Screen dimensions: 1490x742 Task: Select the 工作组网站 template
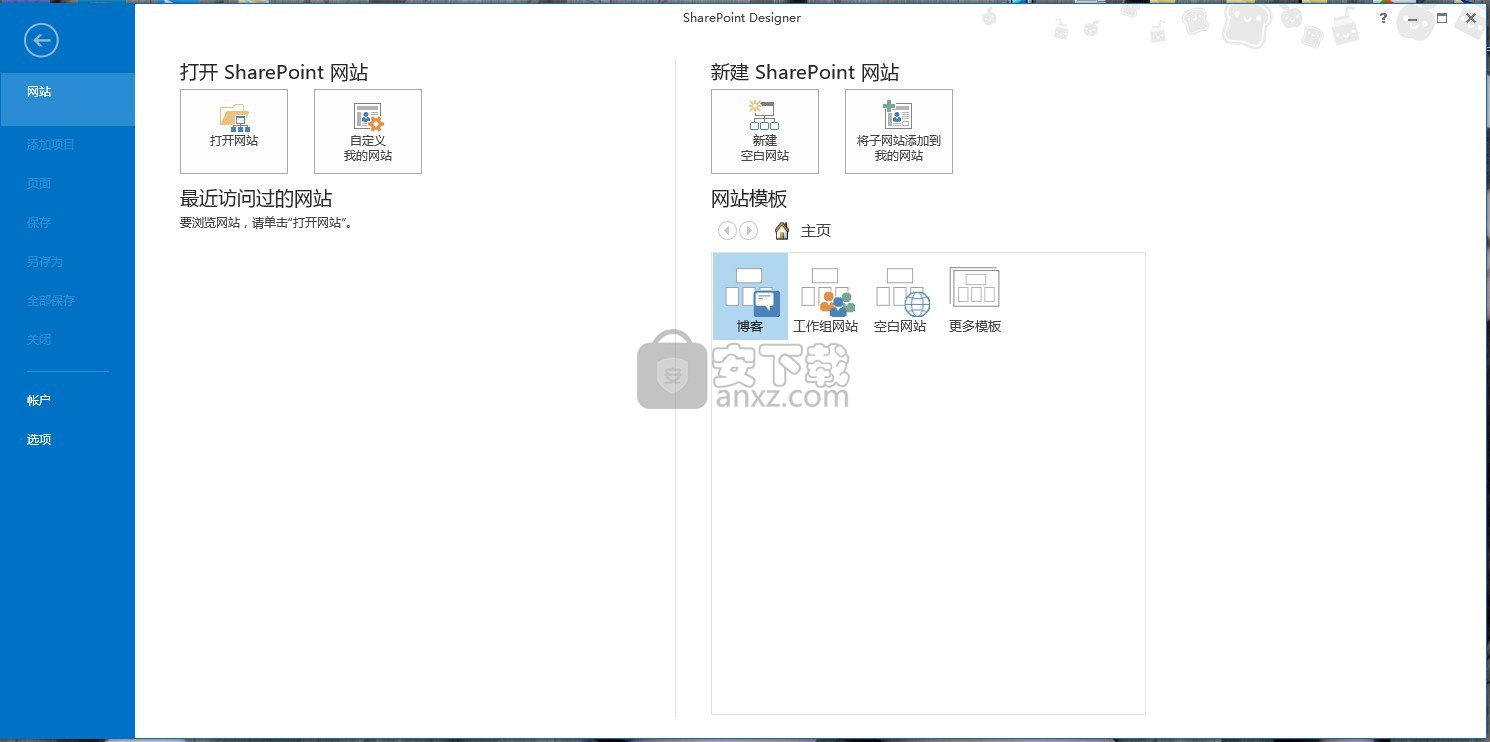(825, 297)
